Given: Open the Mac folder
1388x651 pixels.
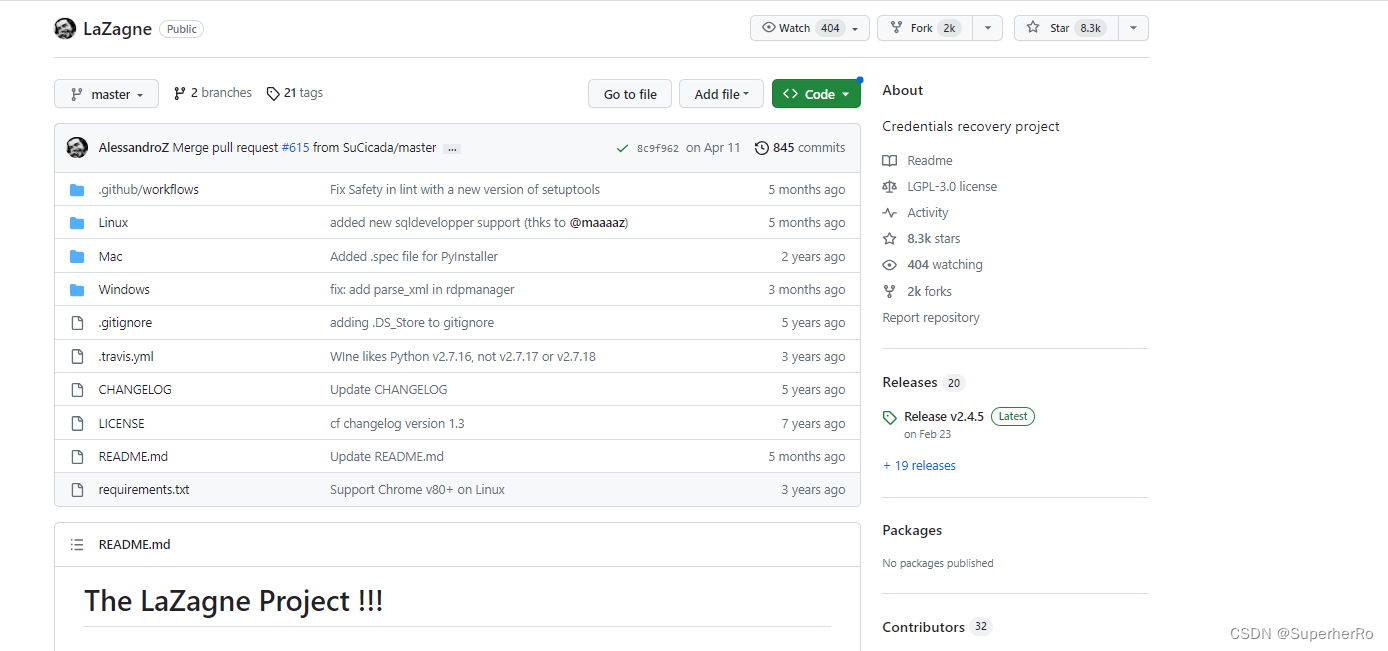Looking at the screenshot, I should (111, 257).
